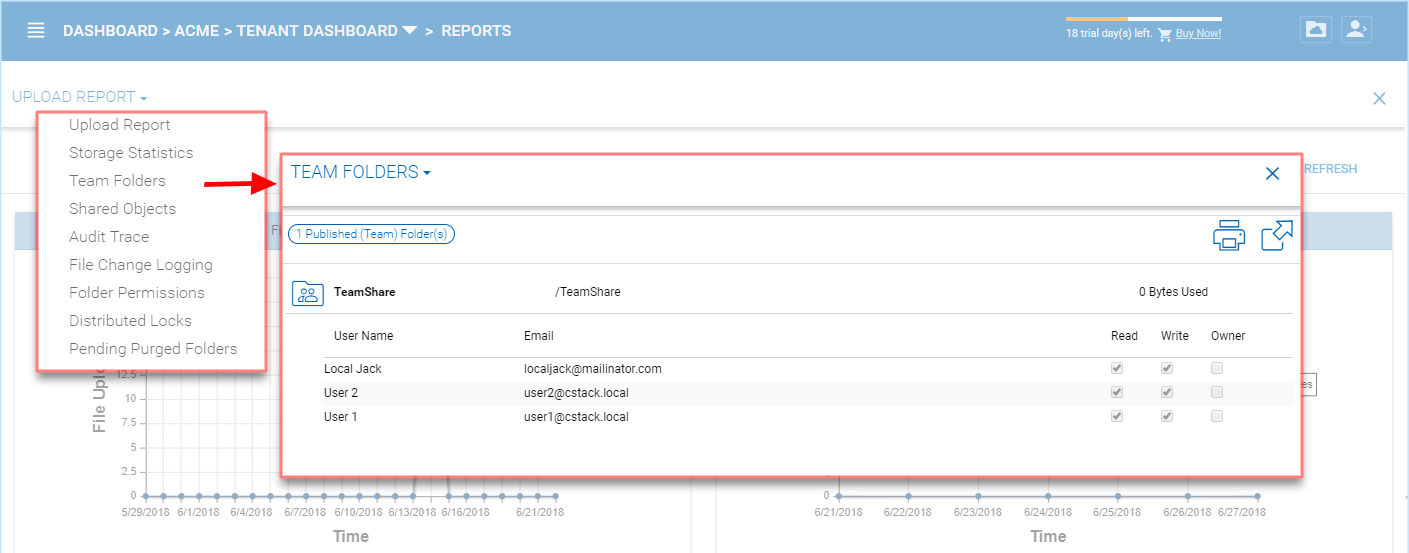Click the Write column header
This screenshot has width=1409, height=553.
click(1175, 336)
